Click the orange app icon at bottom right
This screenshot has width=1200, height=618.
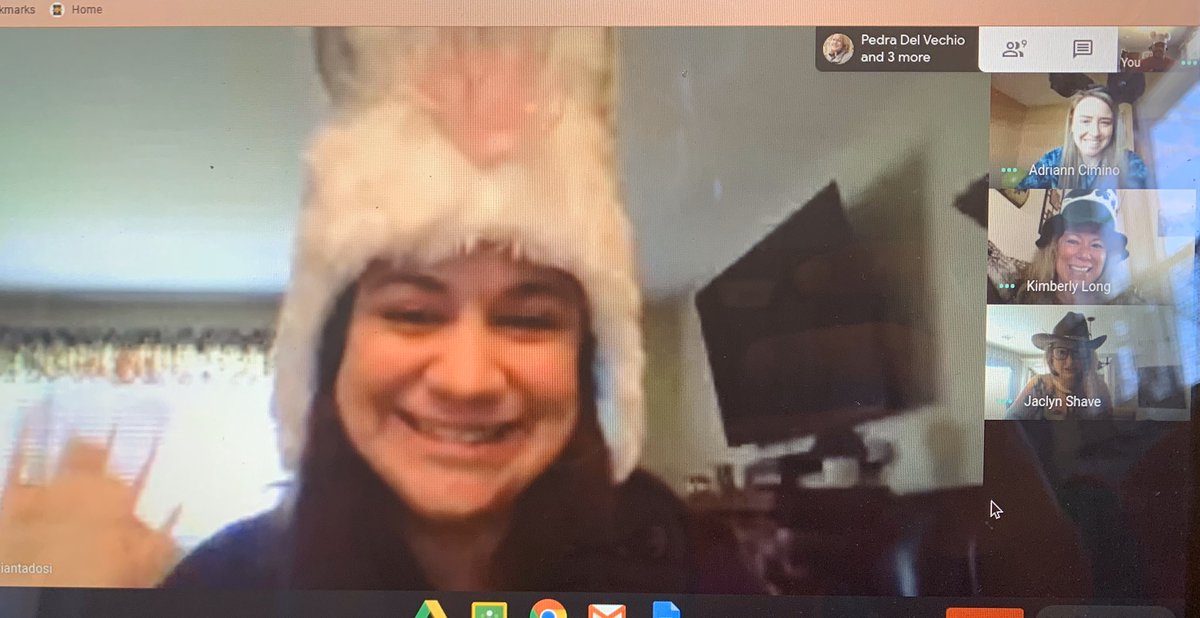click(983, 612)
